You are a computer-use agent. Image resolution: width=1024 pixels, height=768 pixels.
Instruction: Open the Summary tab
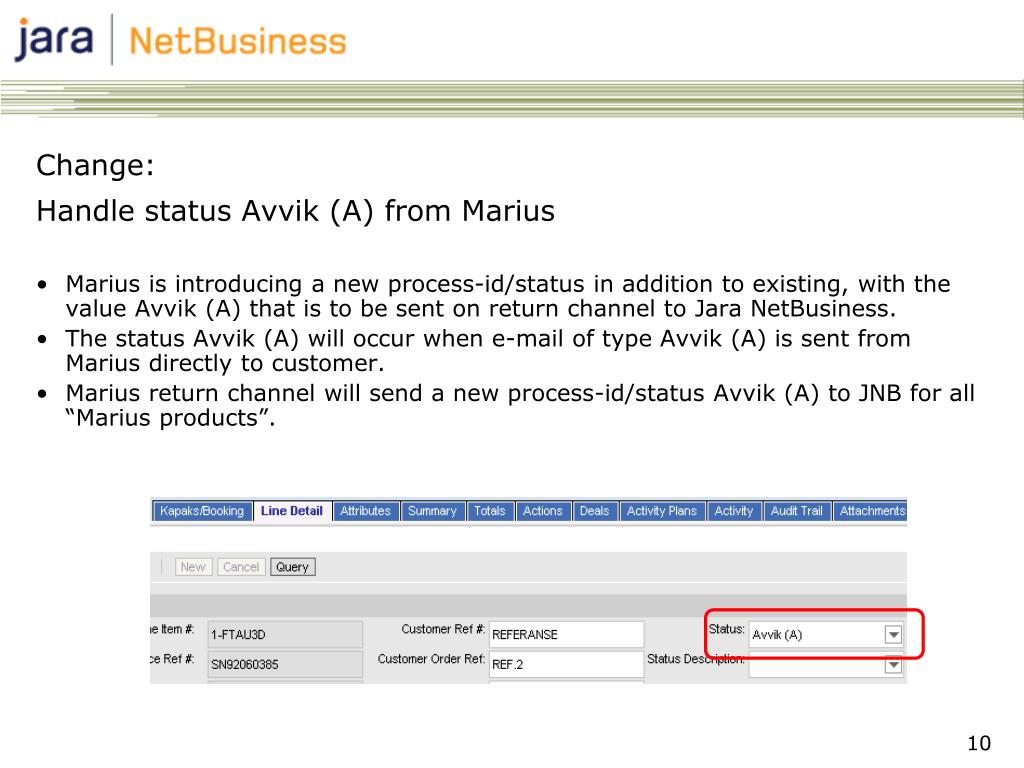(432, 511)
